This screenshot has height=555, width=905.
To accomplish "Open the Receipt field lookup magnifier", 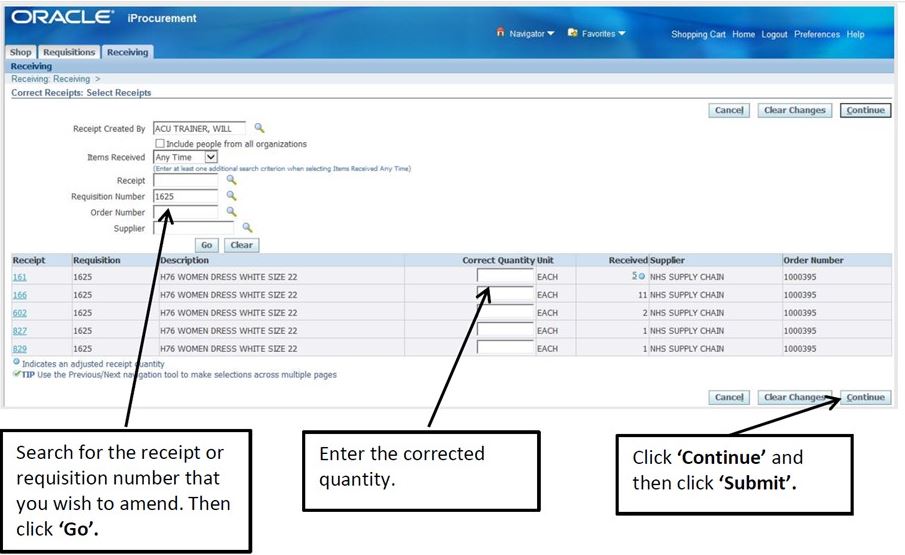I will tap(231, 180).
